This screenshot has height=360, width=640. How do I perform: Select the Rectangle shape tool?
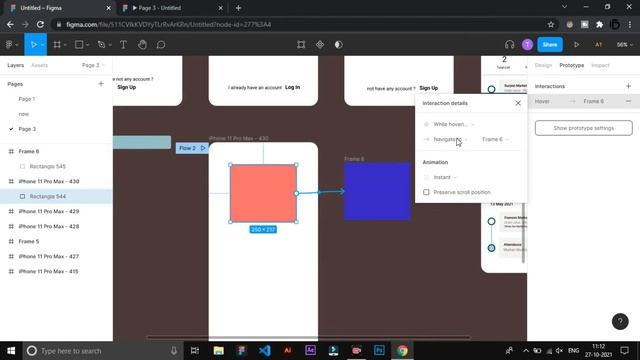[79, 44]
